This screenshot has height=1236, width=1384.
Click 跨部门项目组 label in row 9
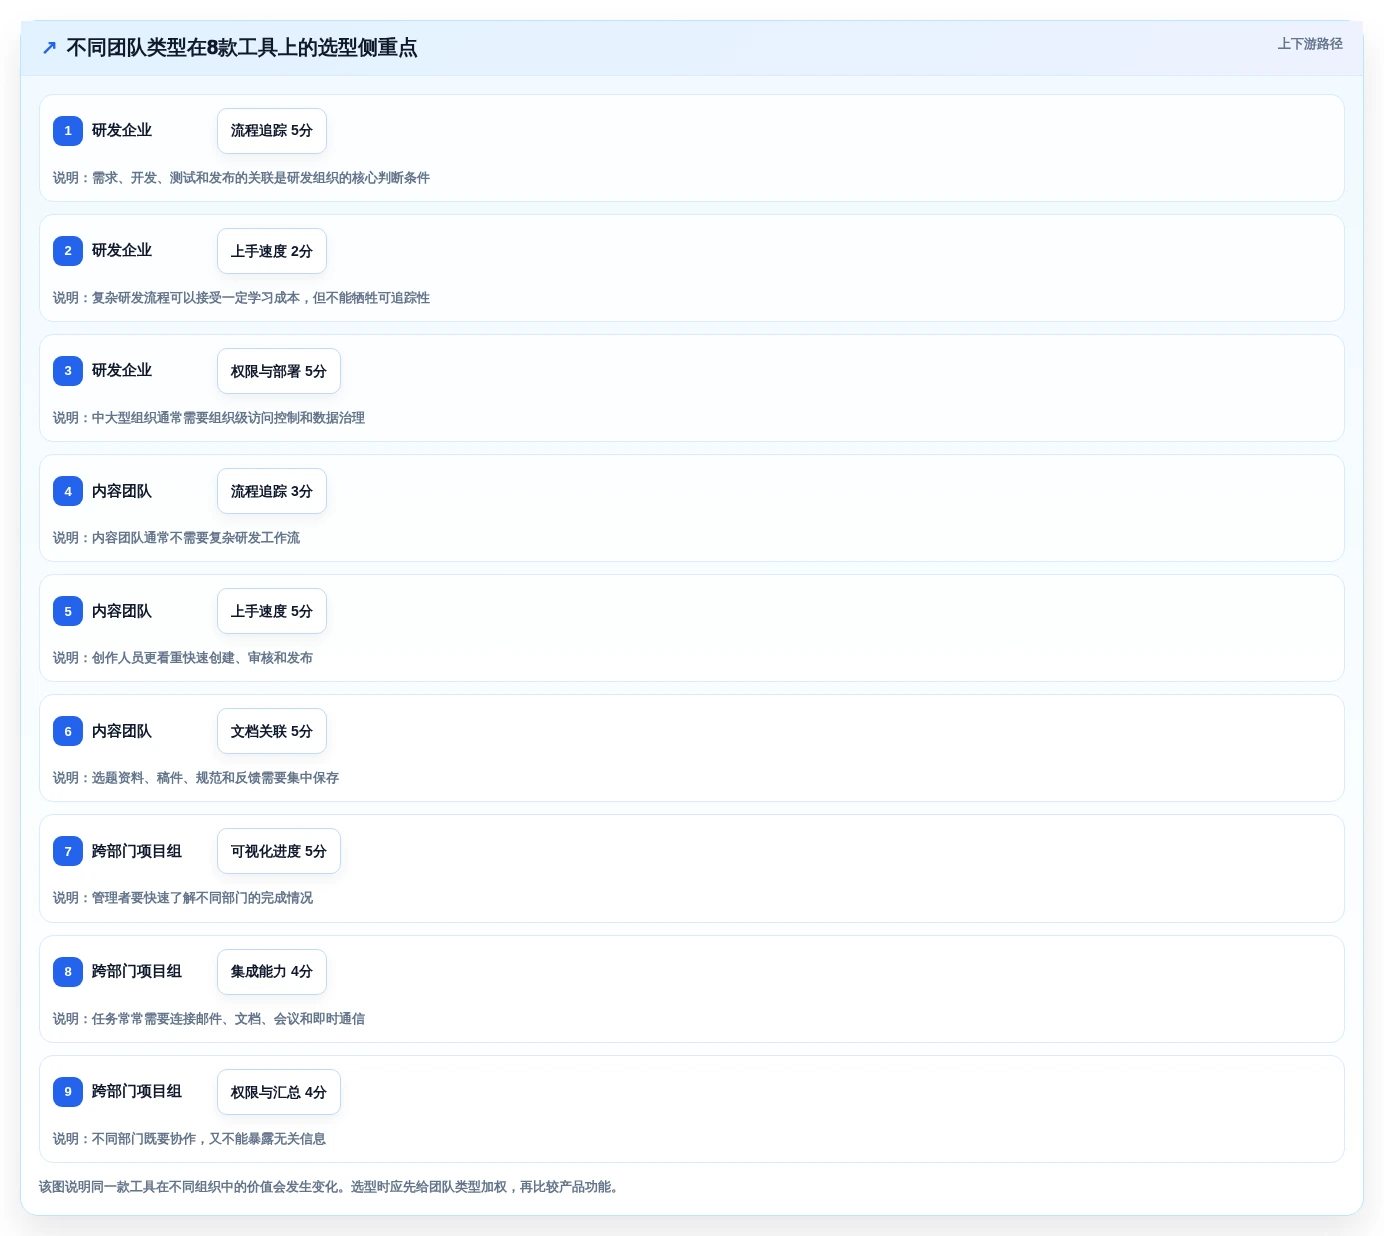point(137,1091)
